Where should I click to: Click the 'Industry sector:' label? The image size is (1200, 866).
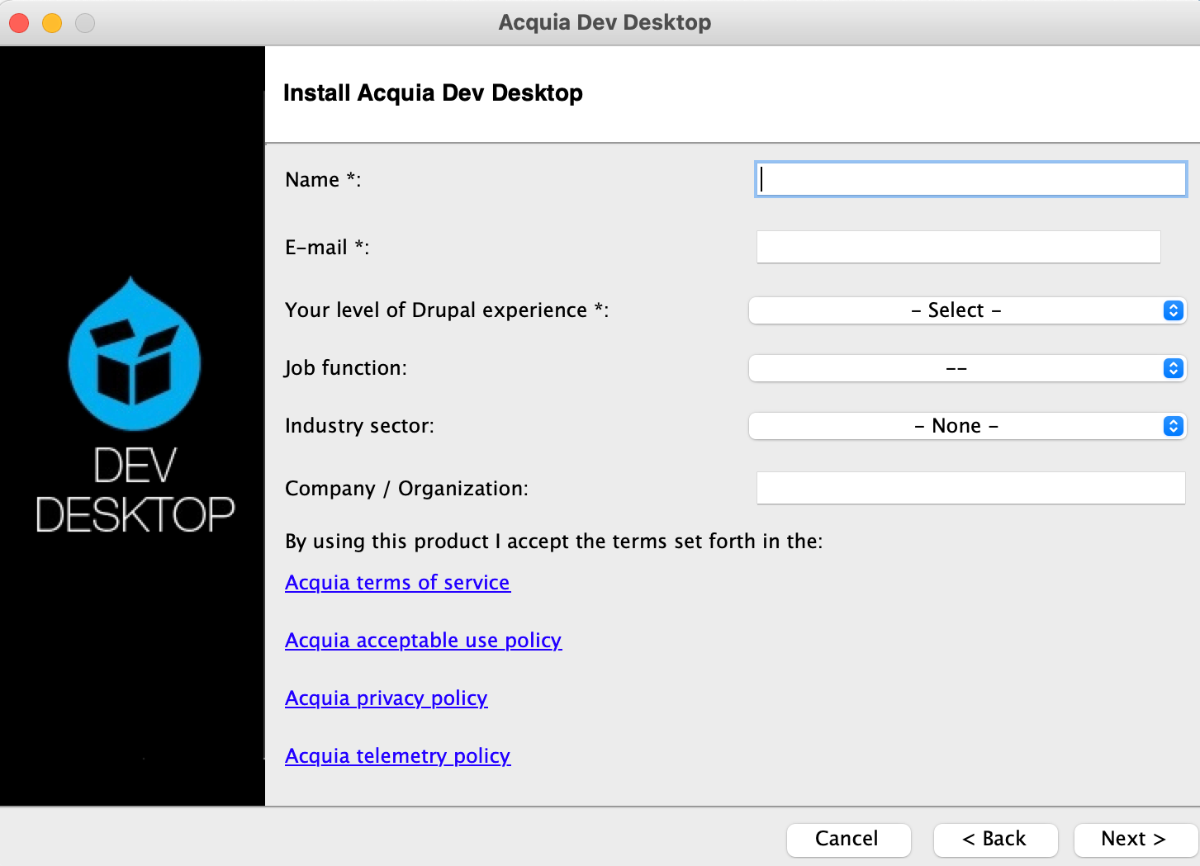pyautogui.click(x=360, y=426)
